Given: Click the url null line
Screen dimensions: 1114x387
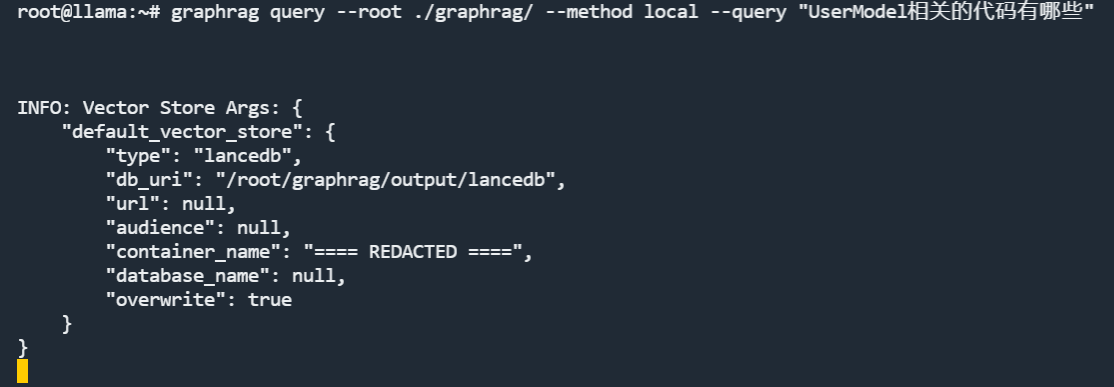Looking at the screenshot, I should pos(171,204).
